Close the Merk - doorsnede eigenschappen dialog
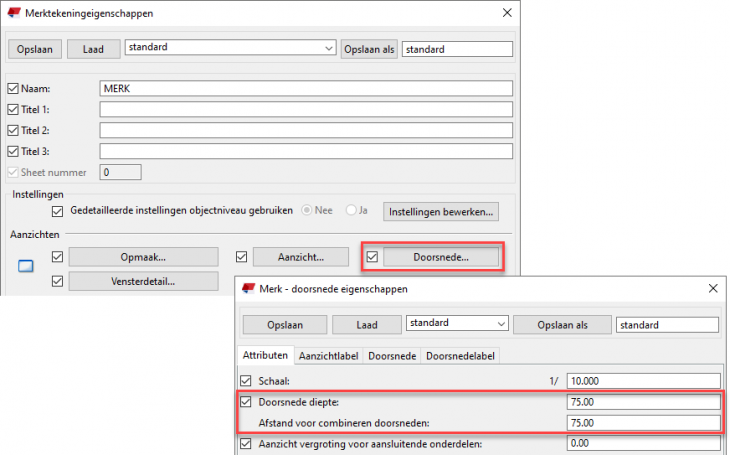This screenshot has height=455, width=730. click(713, 288)
